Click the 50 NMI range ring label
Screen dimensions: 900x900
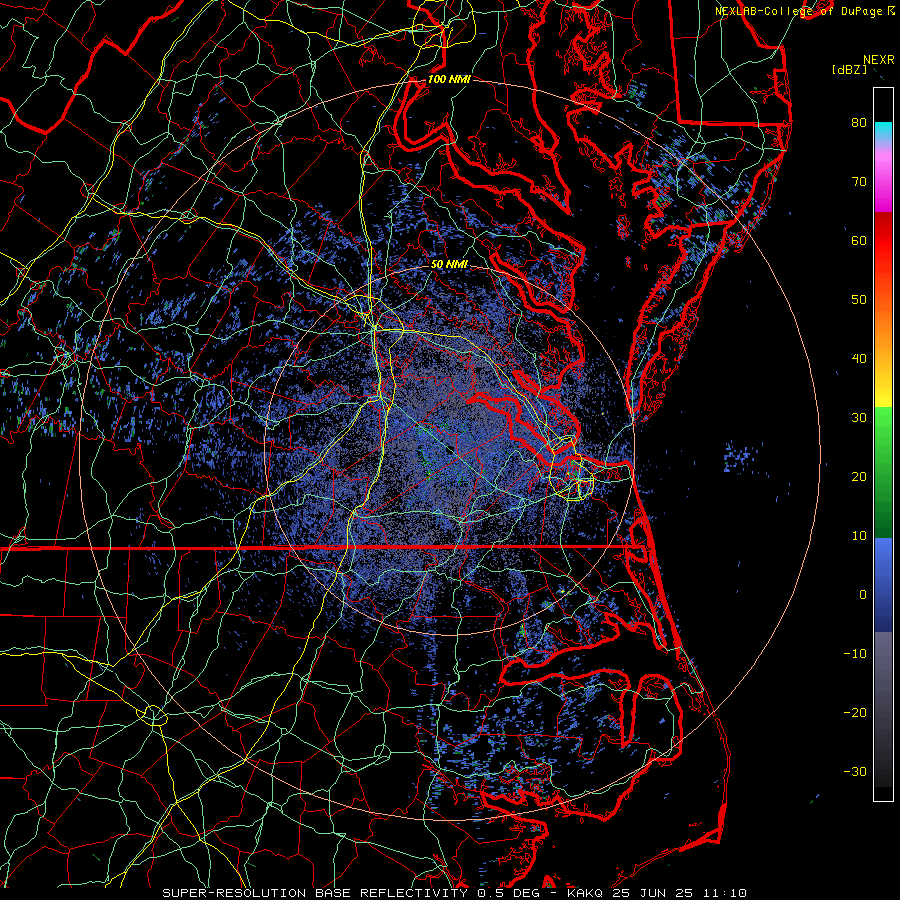click(x=449, y=265)
